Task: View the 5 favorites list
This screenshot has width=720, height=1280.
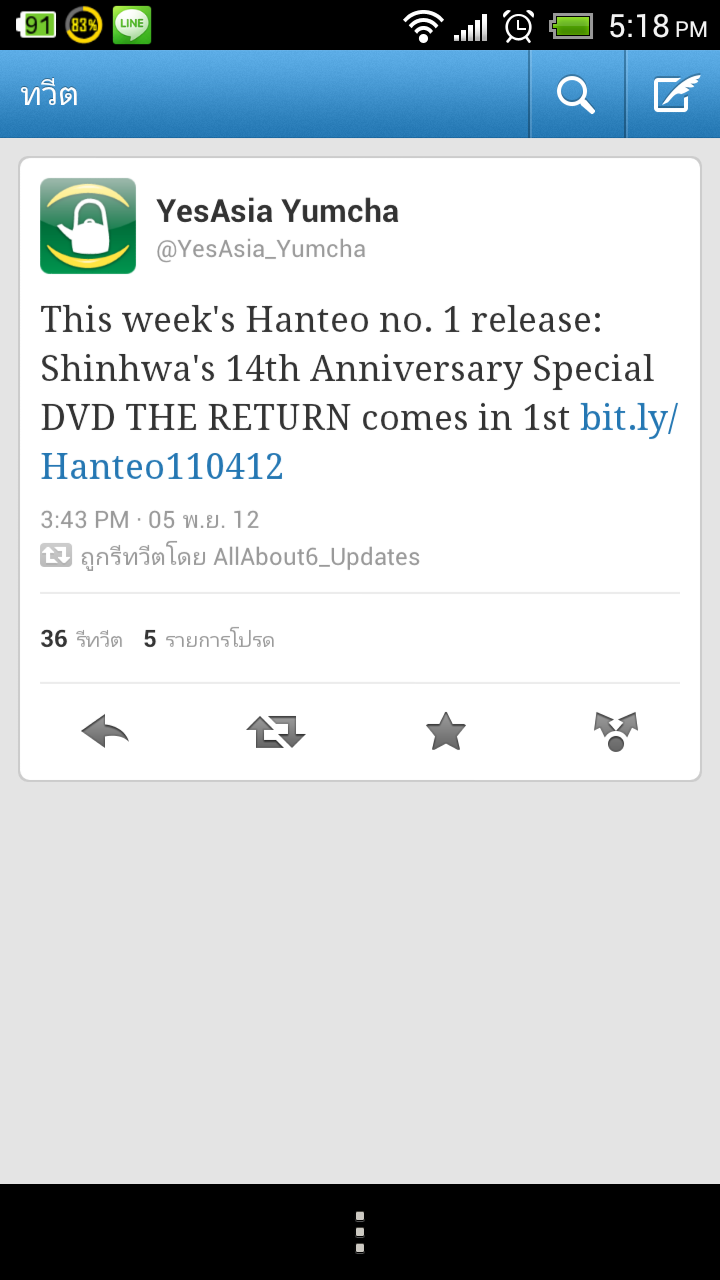Action: tap(209, 639)
